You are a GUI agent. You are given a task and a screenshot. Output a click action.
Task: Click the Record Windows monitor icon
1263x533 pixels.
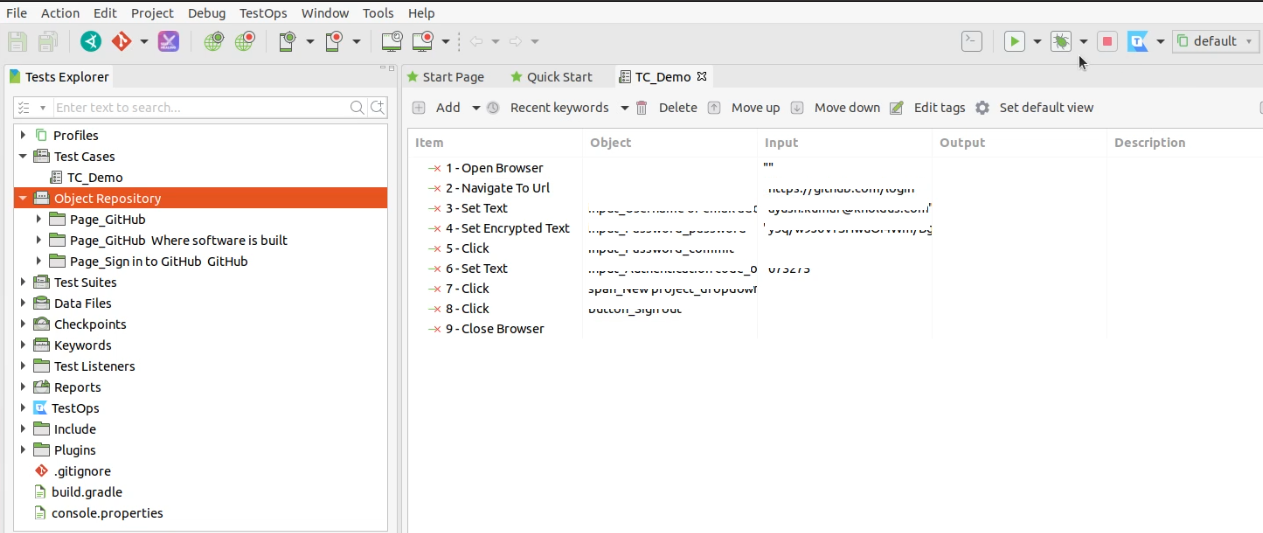click(424, 42)
